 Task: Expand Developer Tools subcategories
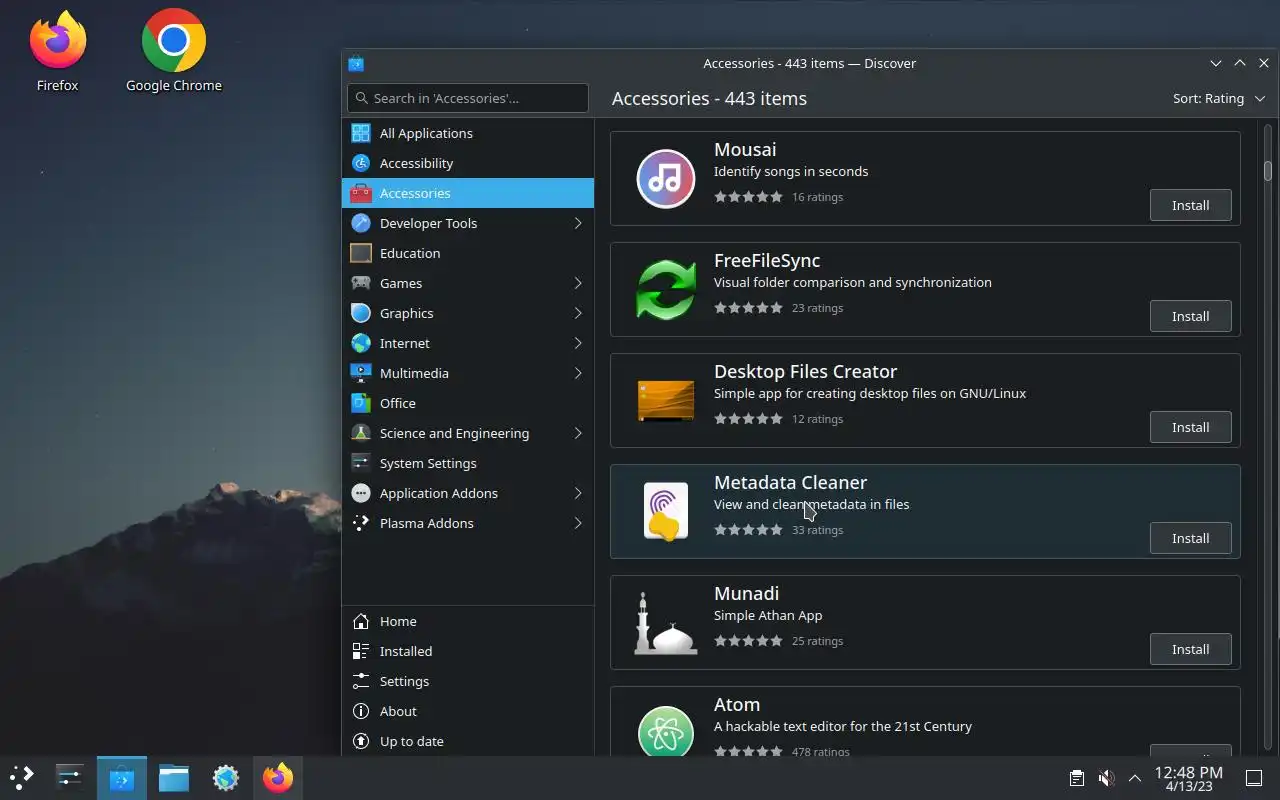[578, 223]
